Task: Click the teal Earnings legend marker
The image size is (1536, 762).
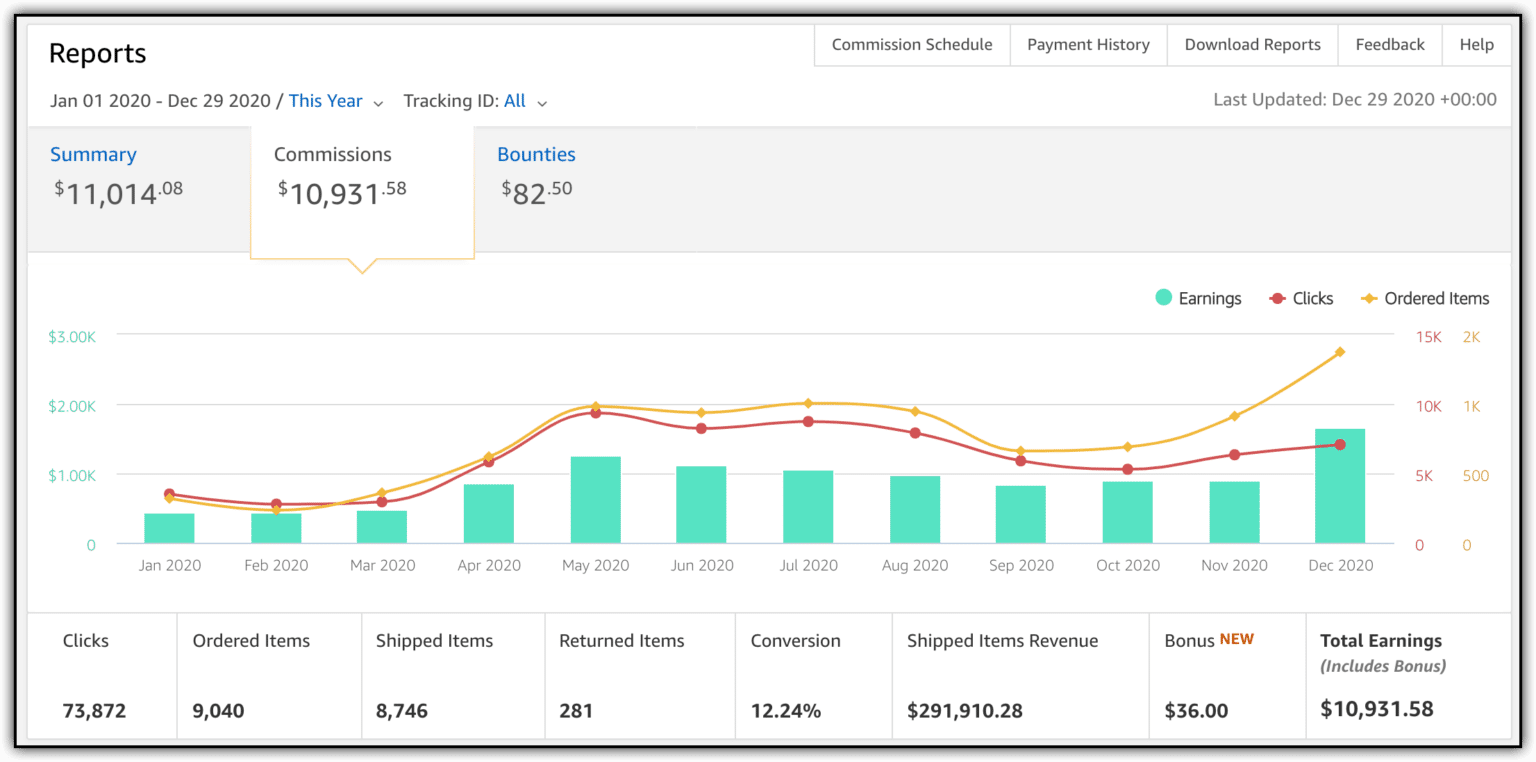Action: coord(1163,298)
